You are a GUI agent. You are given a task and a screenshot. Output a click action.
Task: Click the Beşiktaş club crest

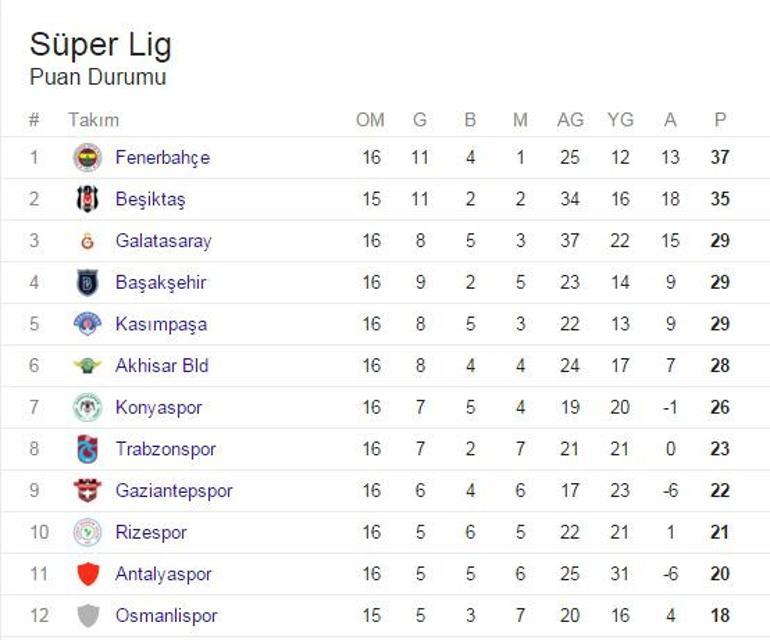(87, 199)
